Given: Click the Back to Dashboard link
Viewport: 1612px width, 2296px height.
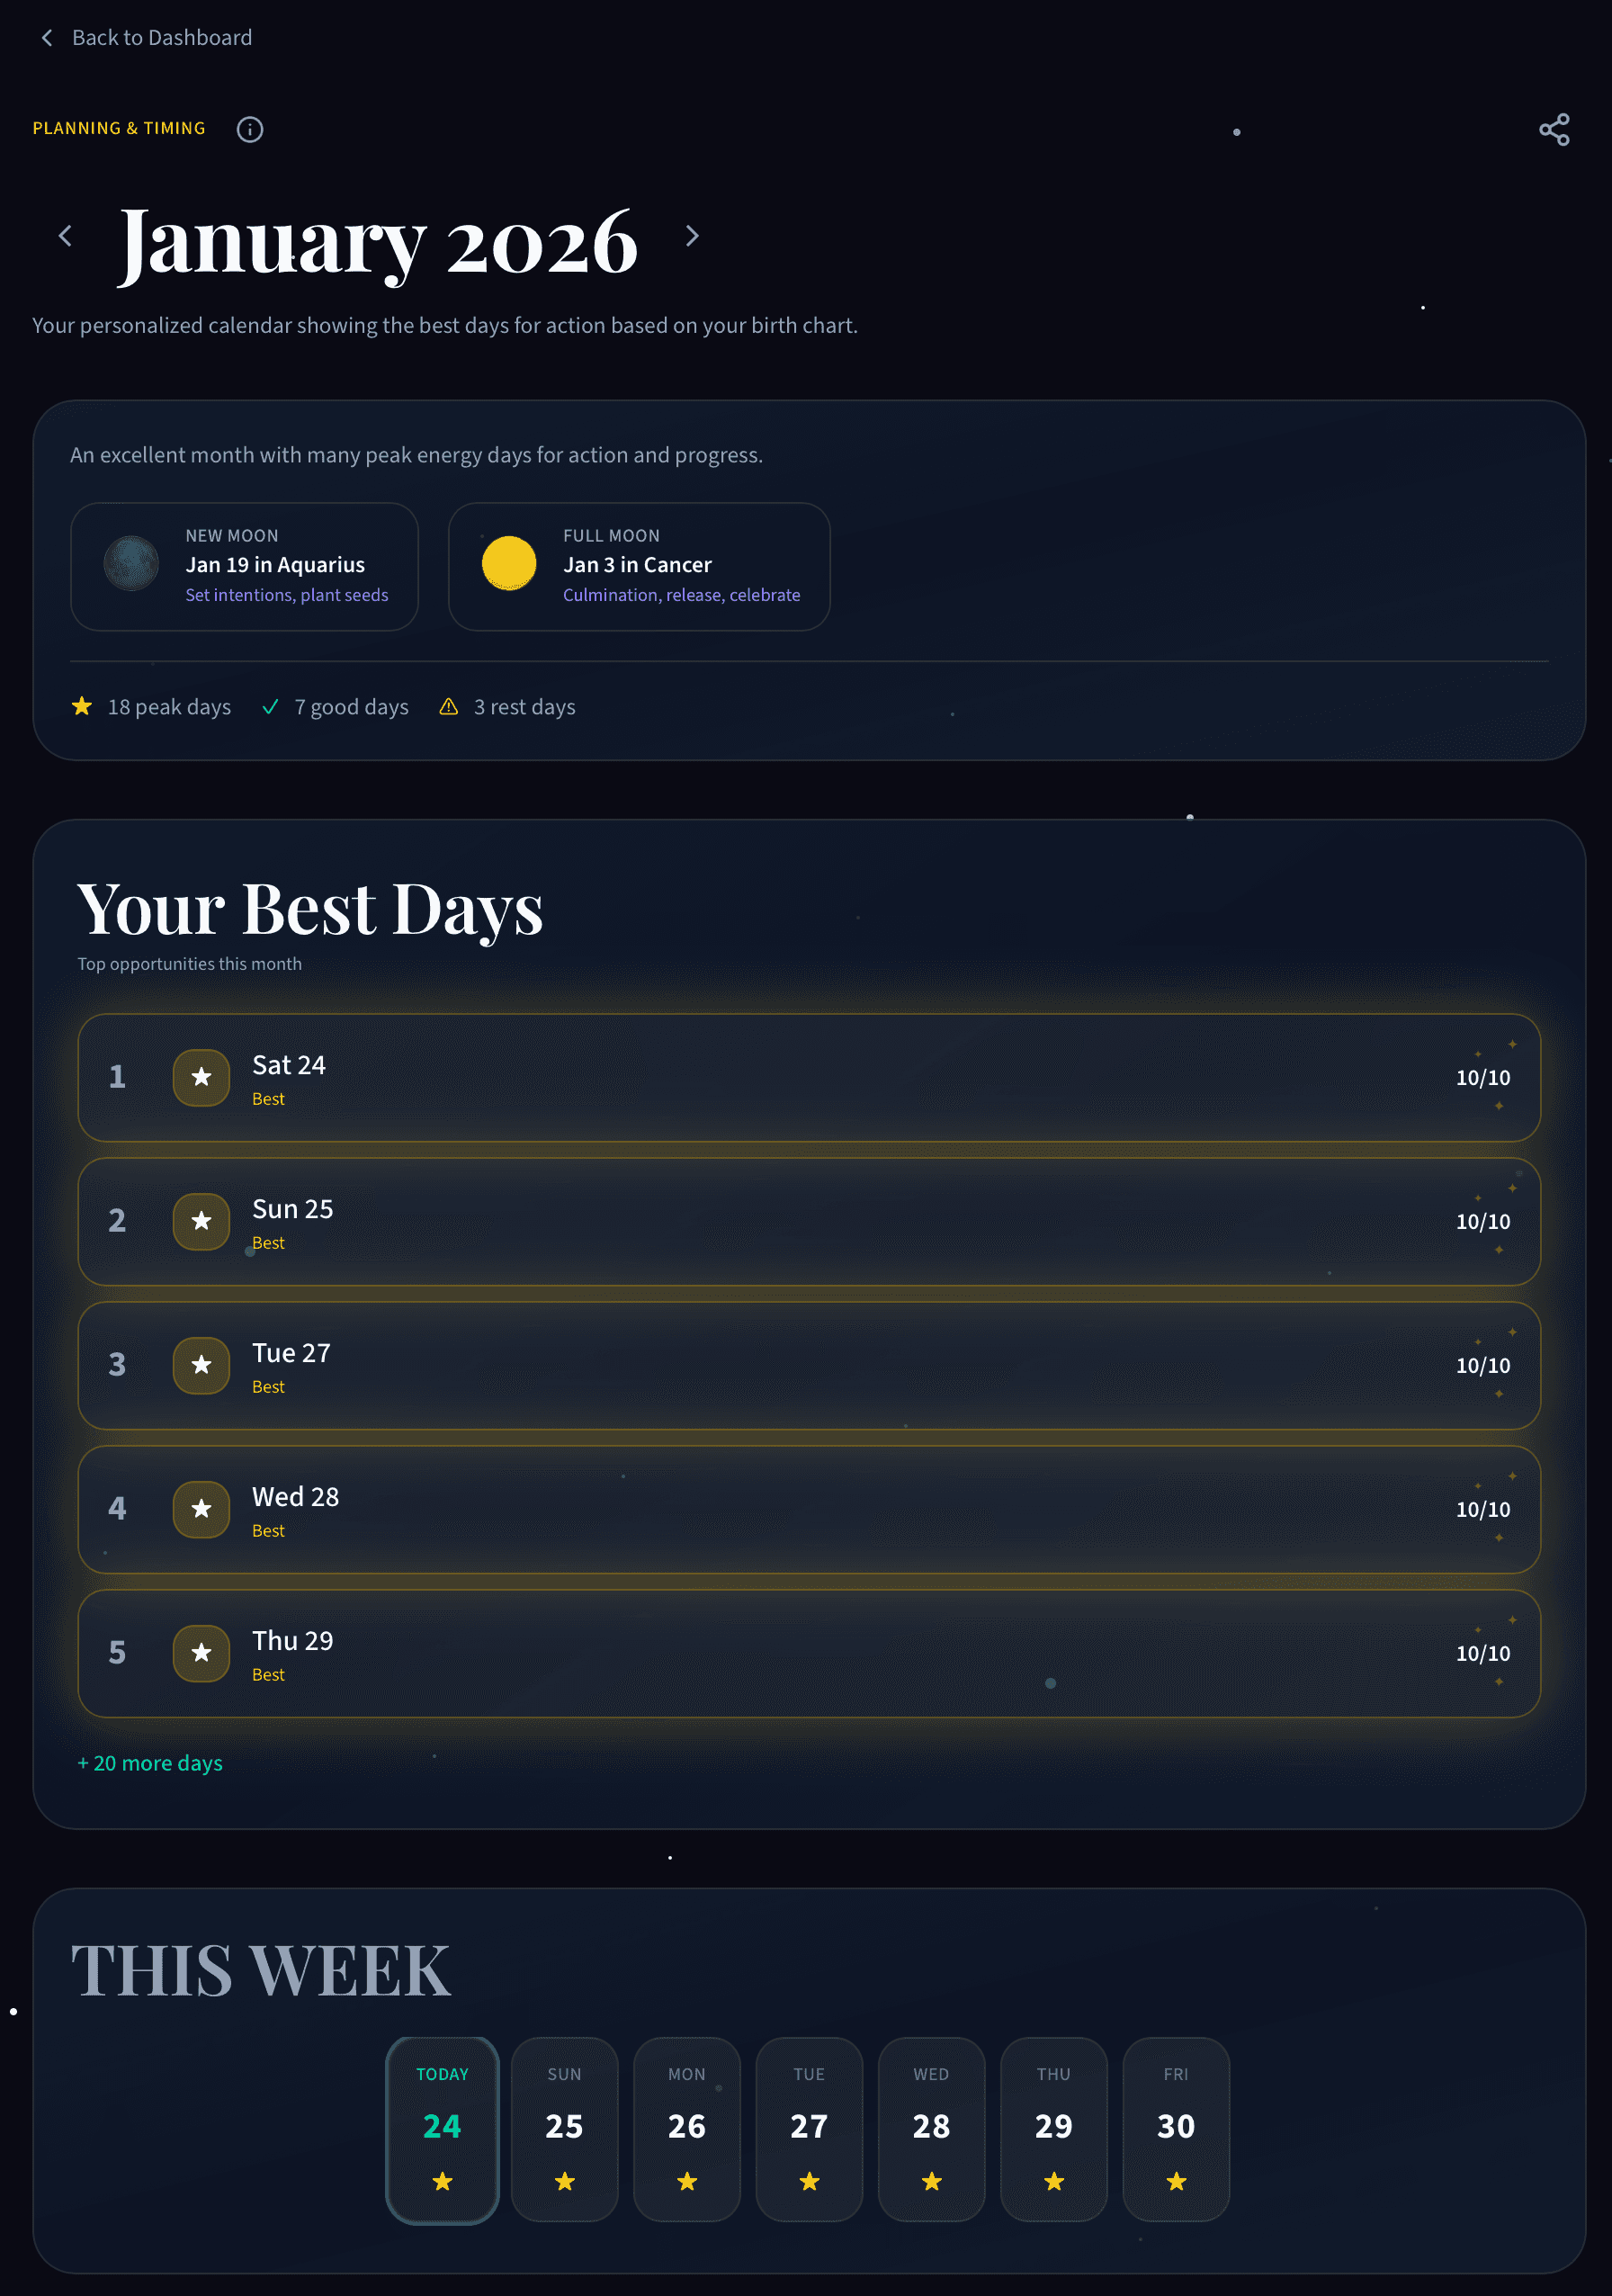Looking at the screenshot, I should tap(161, 37).
